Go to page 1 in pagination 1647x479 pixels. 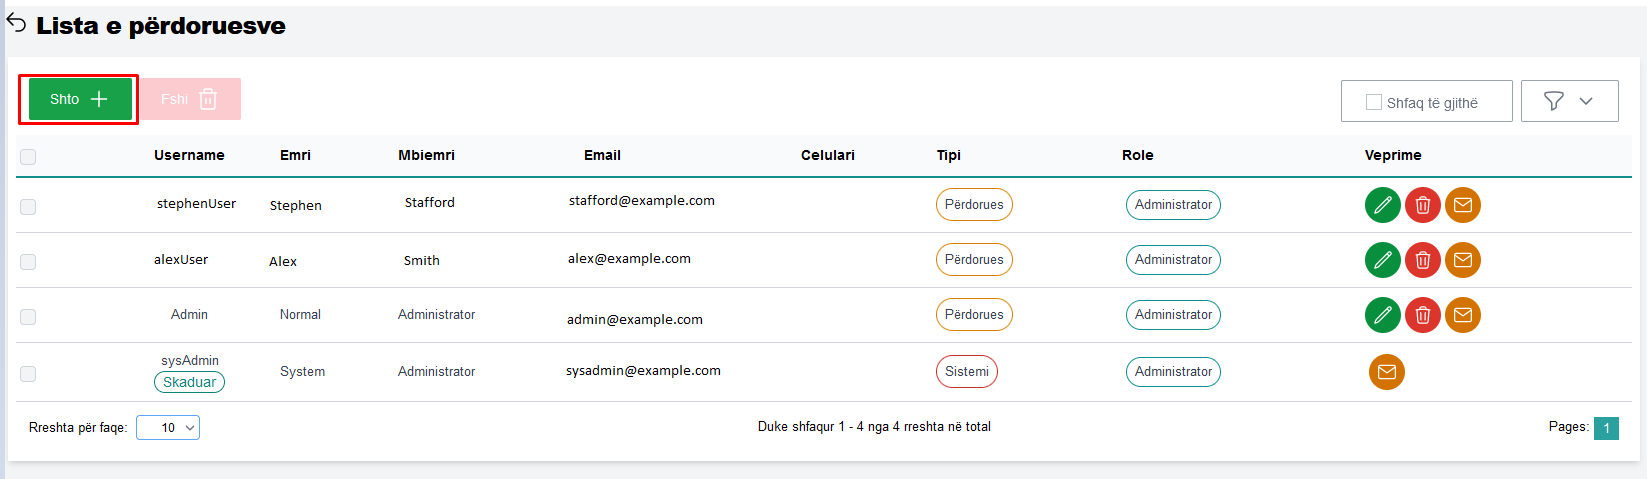click(1606, 428)
